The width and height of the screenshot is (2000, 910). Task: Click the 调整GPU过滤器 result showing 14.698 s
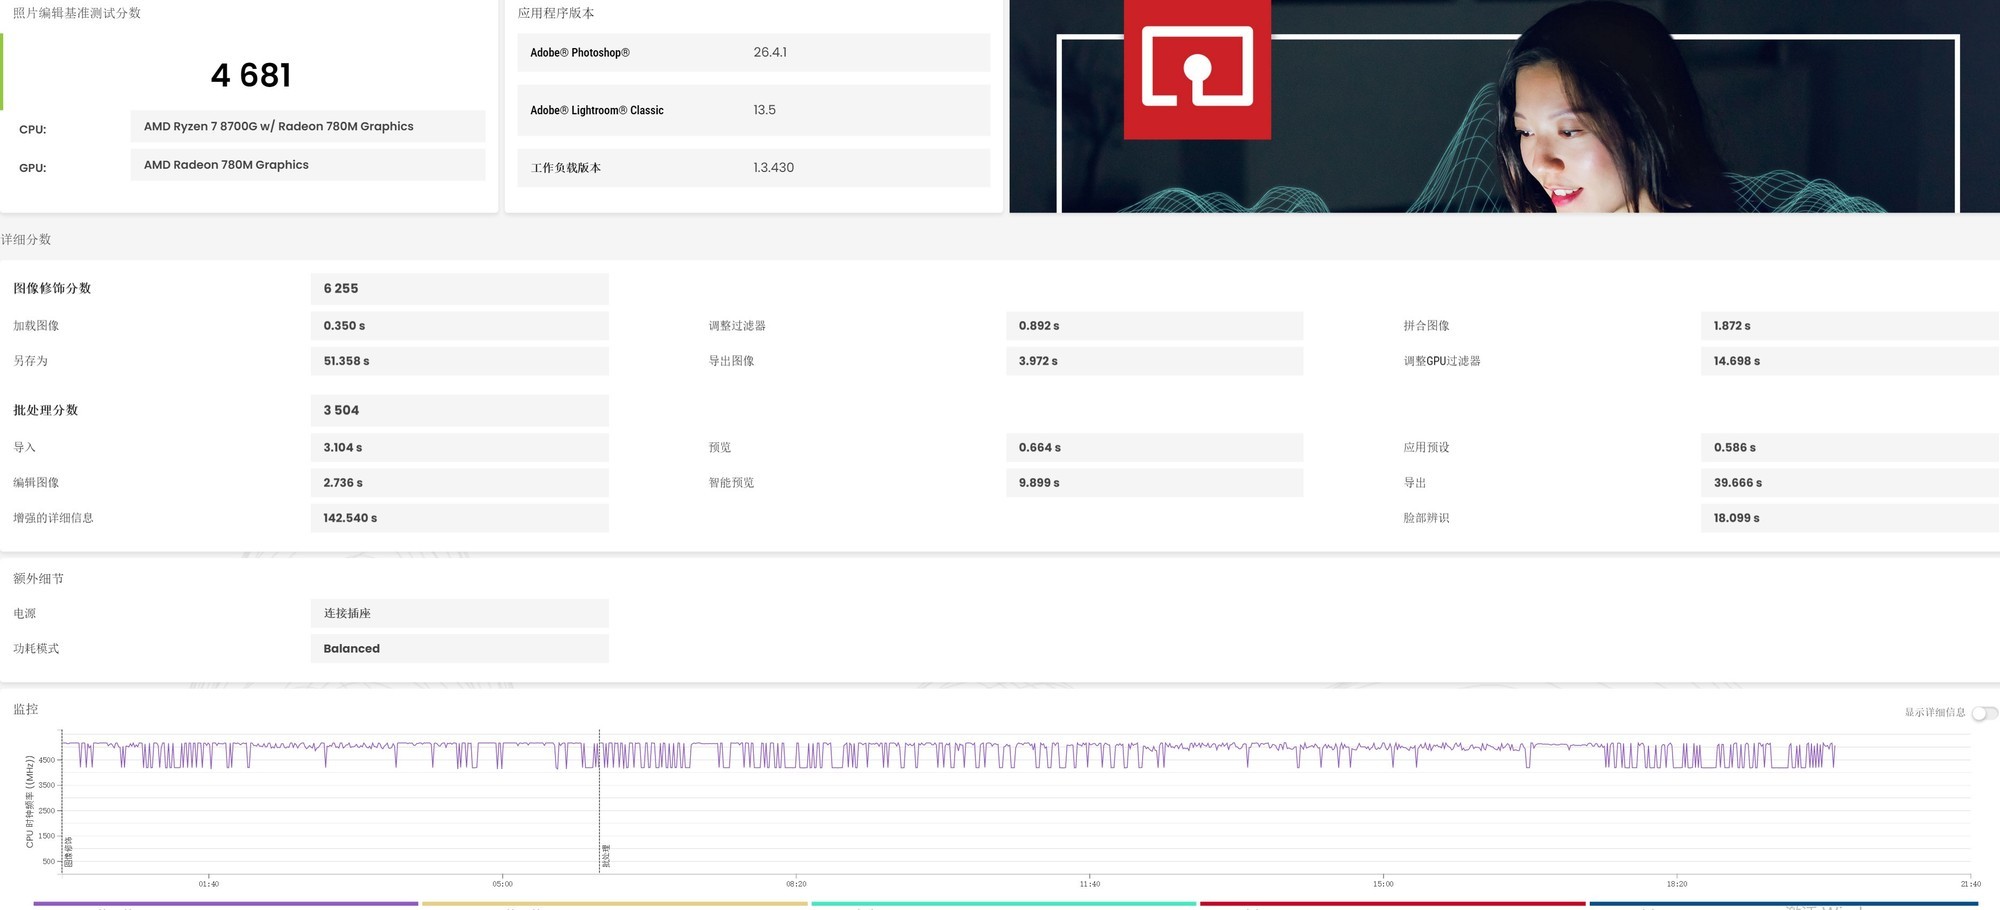pos(1849,361)
